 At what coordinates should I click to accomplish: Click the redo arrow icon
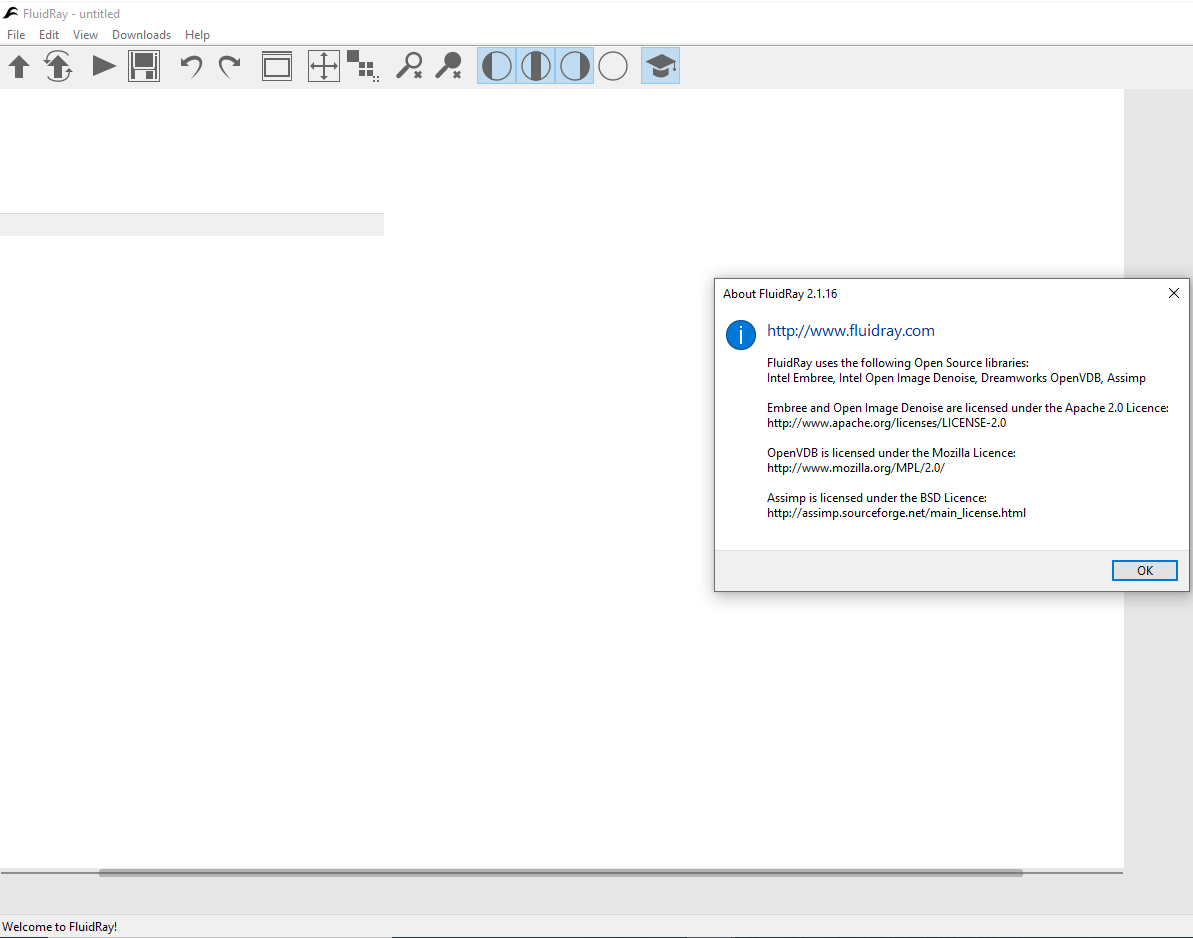coord(230,67)
